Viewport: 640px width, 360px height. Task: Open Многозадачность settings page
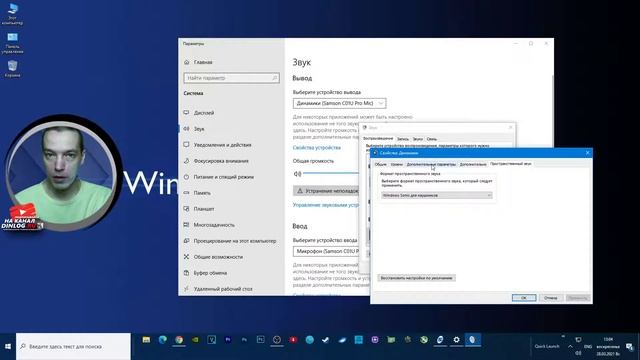tap(214, 224)
